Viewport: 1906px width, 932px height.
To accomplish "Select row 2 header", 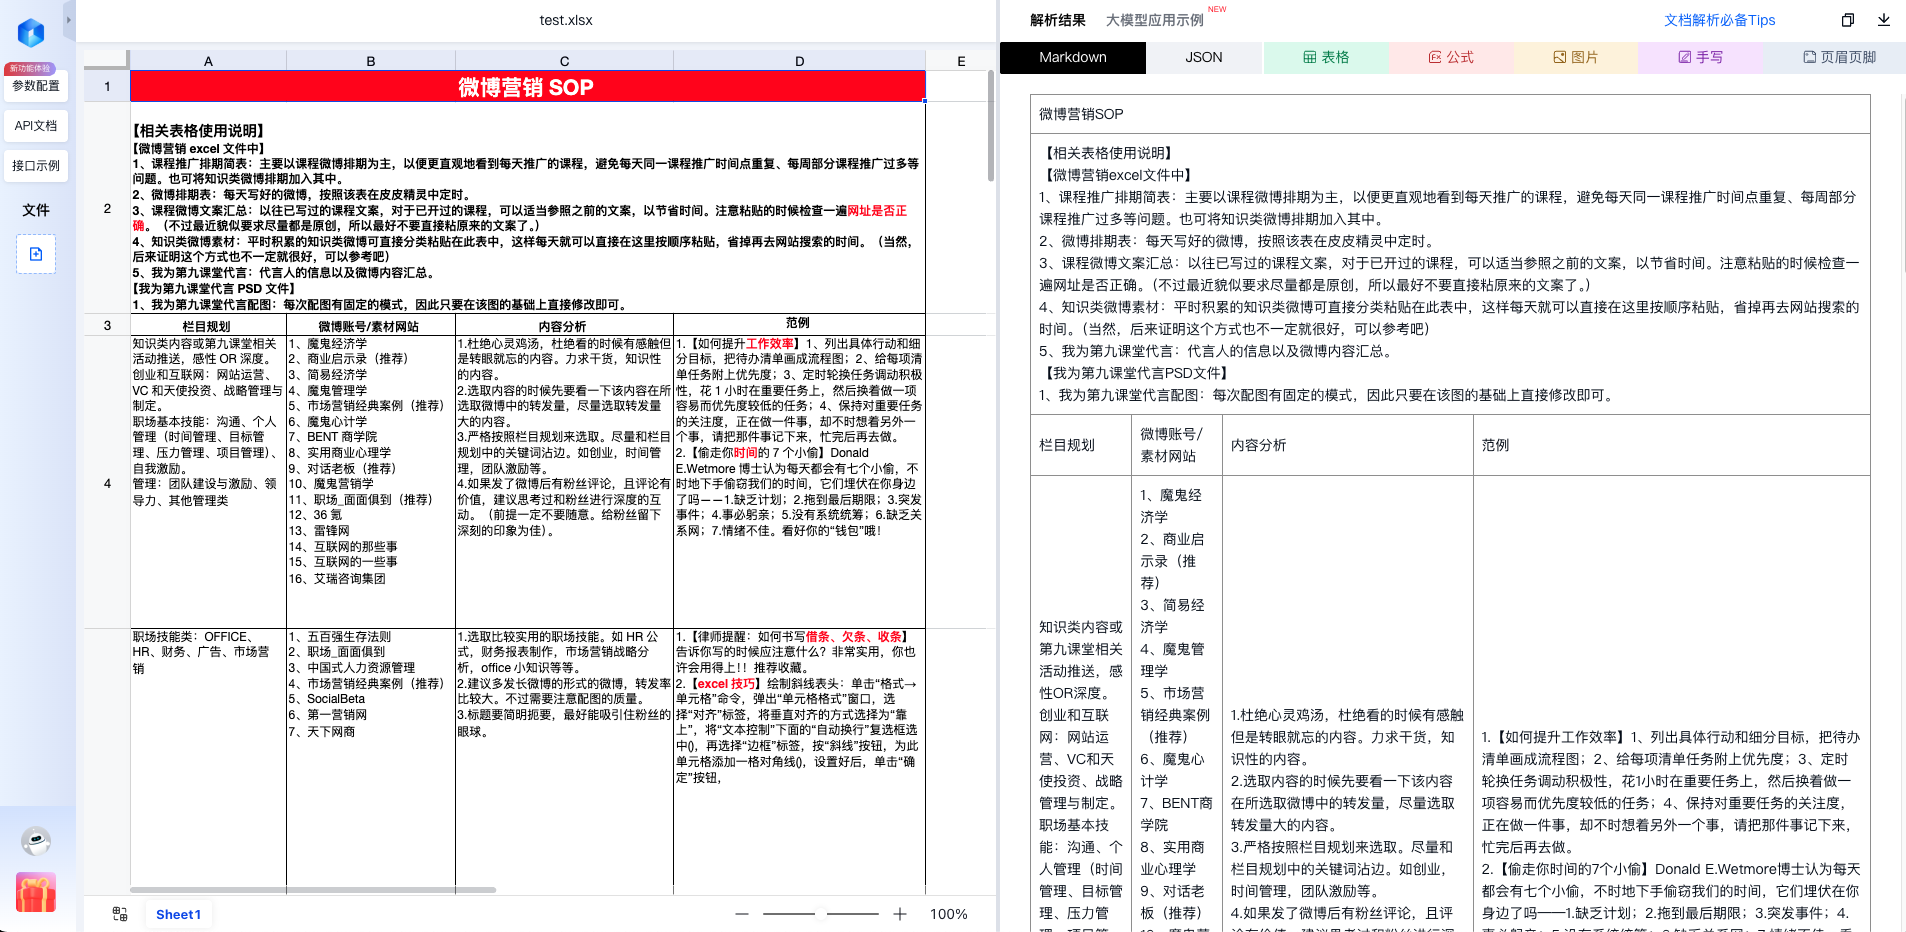I will [107, 208].
